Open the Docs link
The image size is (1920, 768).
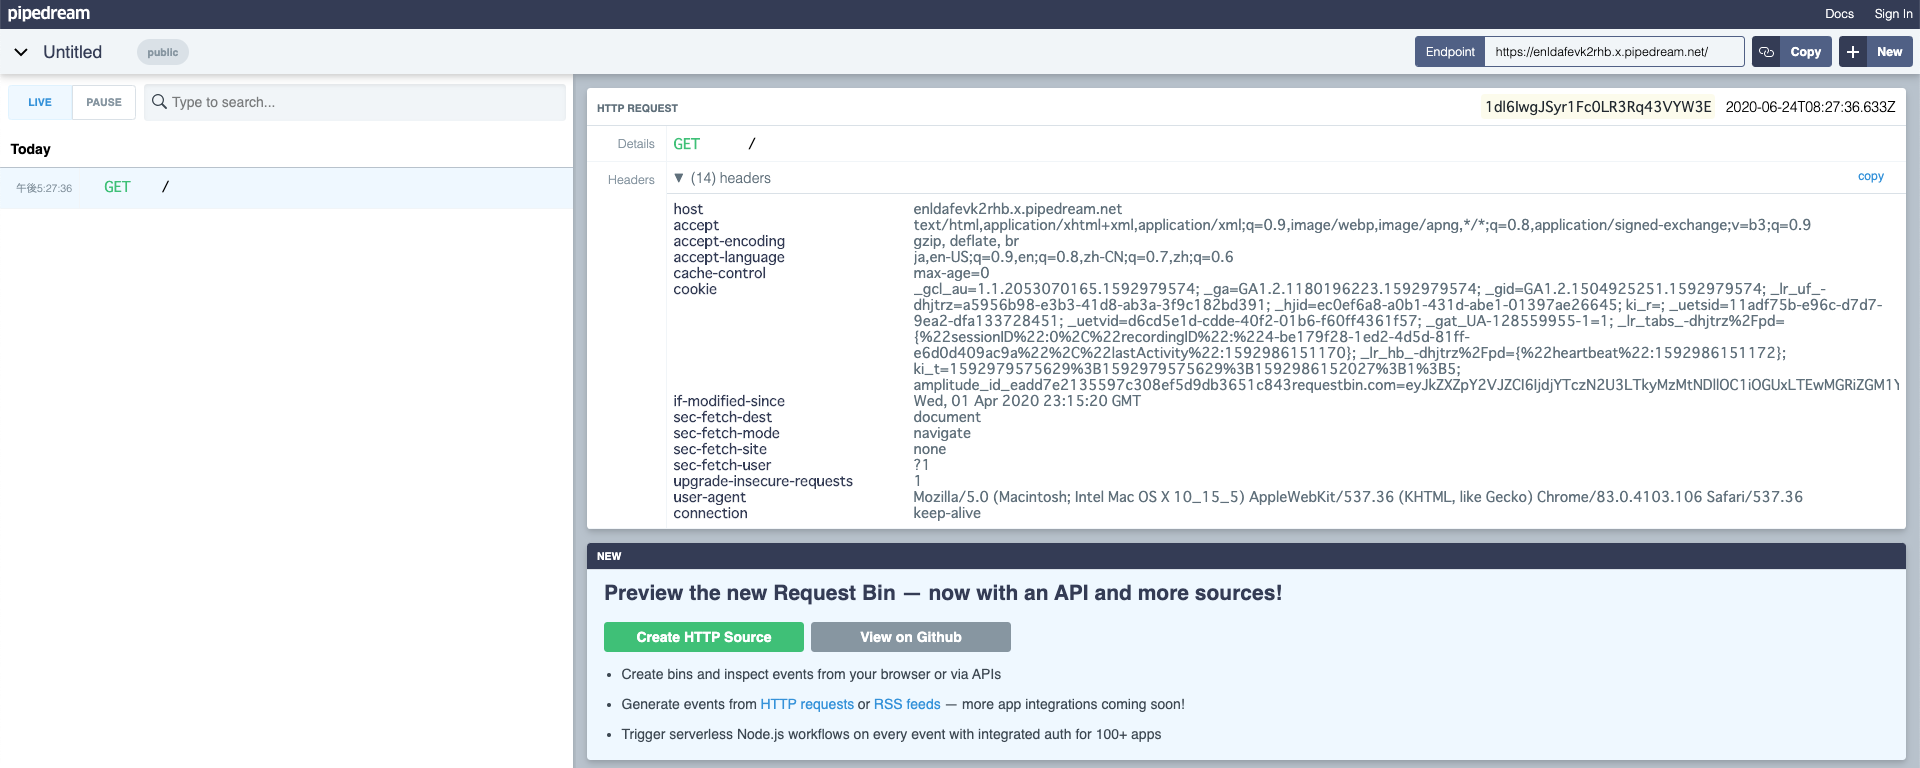[1839, 14]
